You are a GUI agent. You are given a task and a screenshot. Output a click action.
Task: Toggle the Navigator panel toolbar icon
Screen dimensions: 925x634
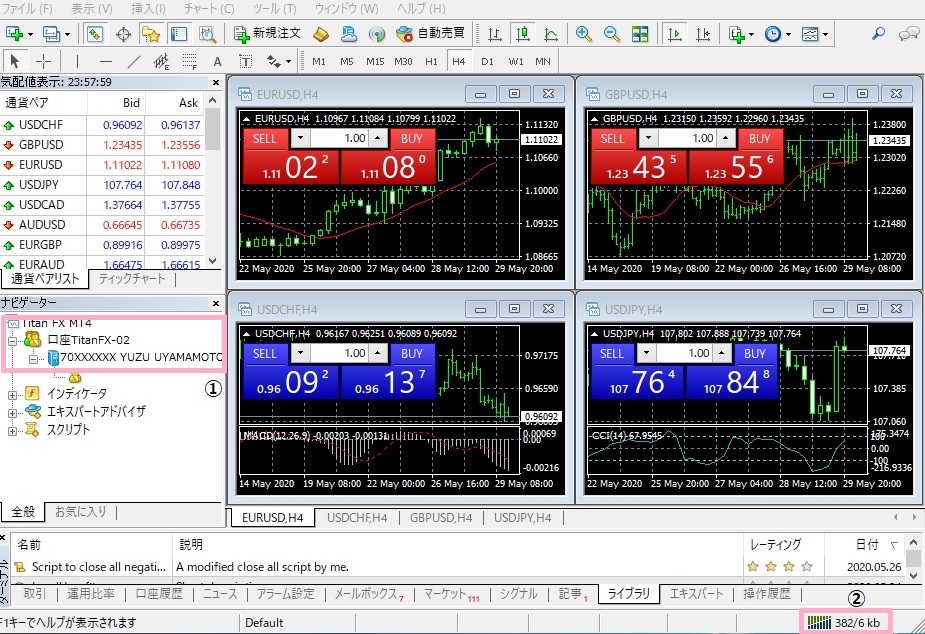point(151,34)
